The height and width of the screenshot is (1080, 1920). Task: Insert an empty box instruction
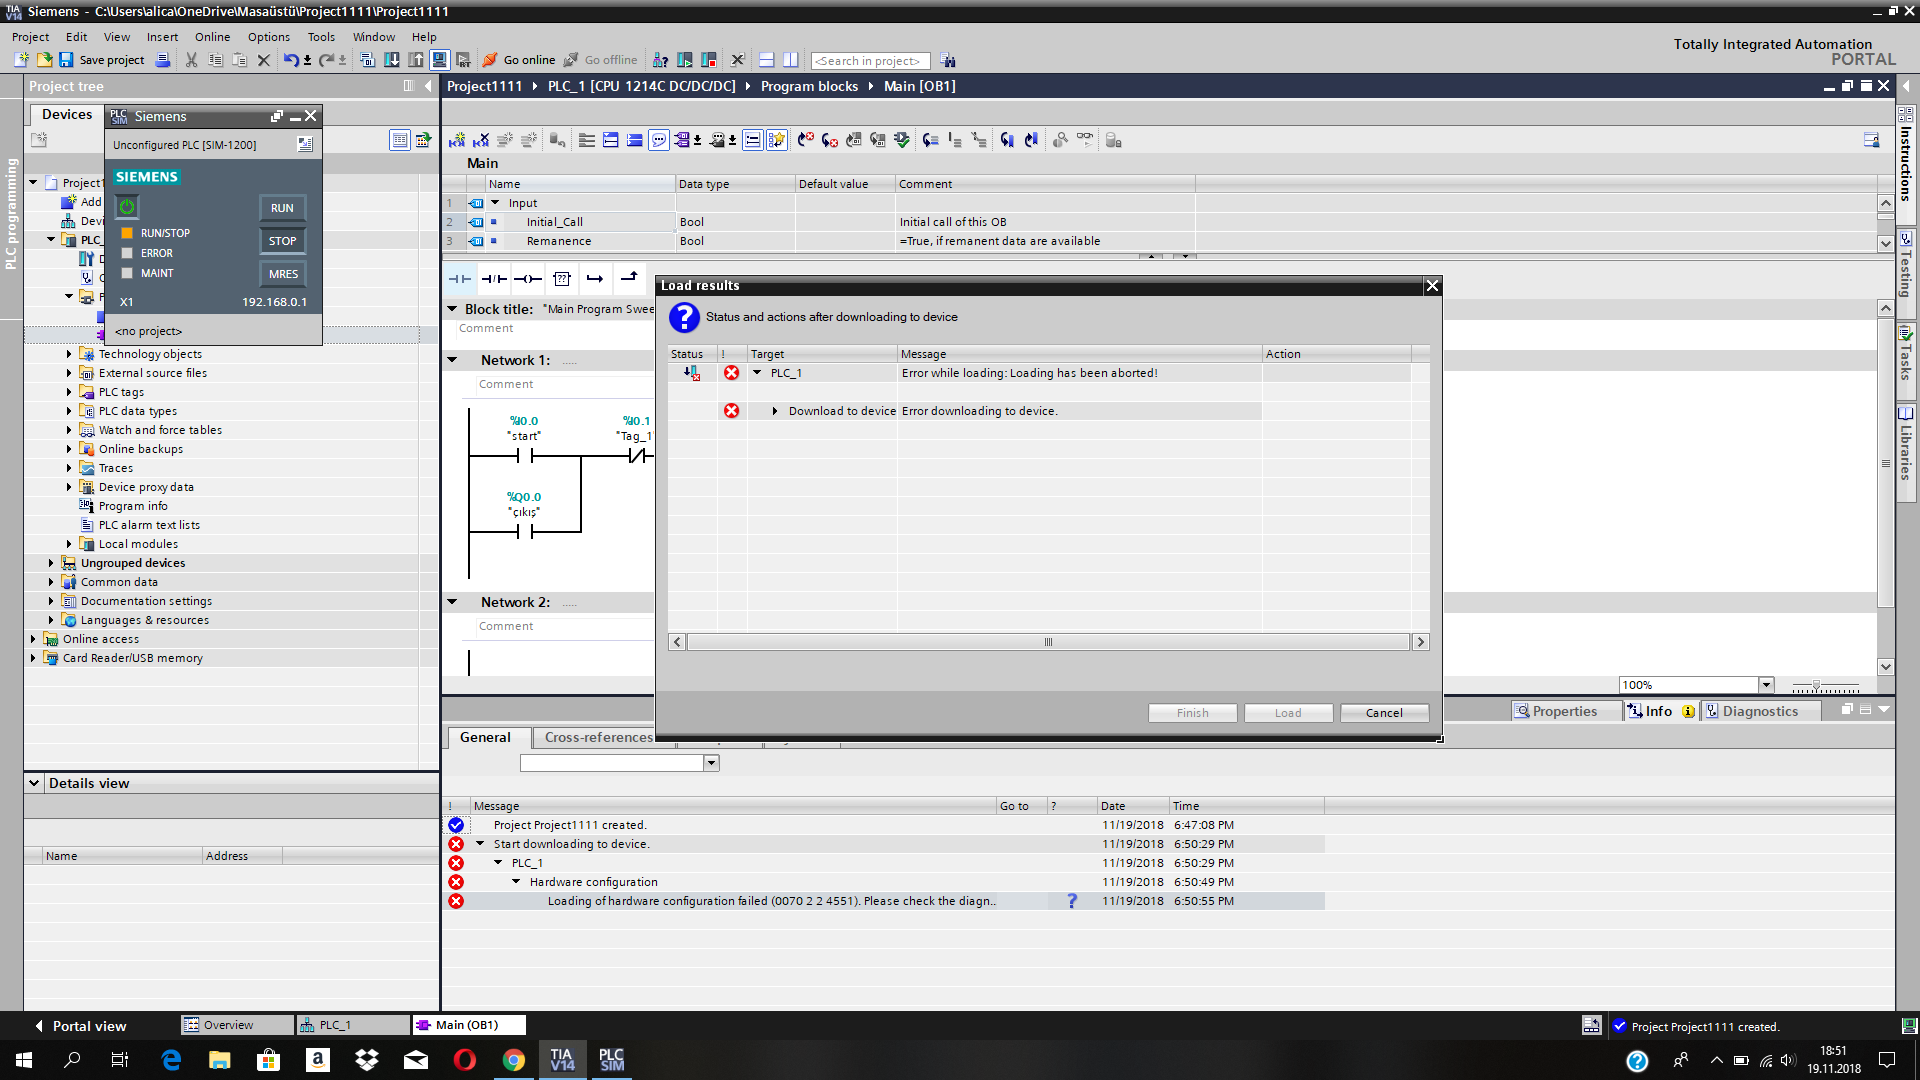click(562, 279)
